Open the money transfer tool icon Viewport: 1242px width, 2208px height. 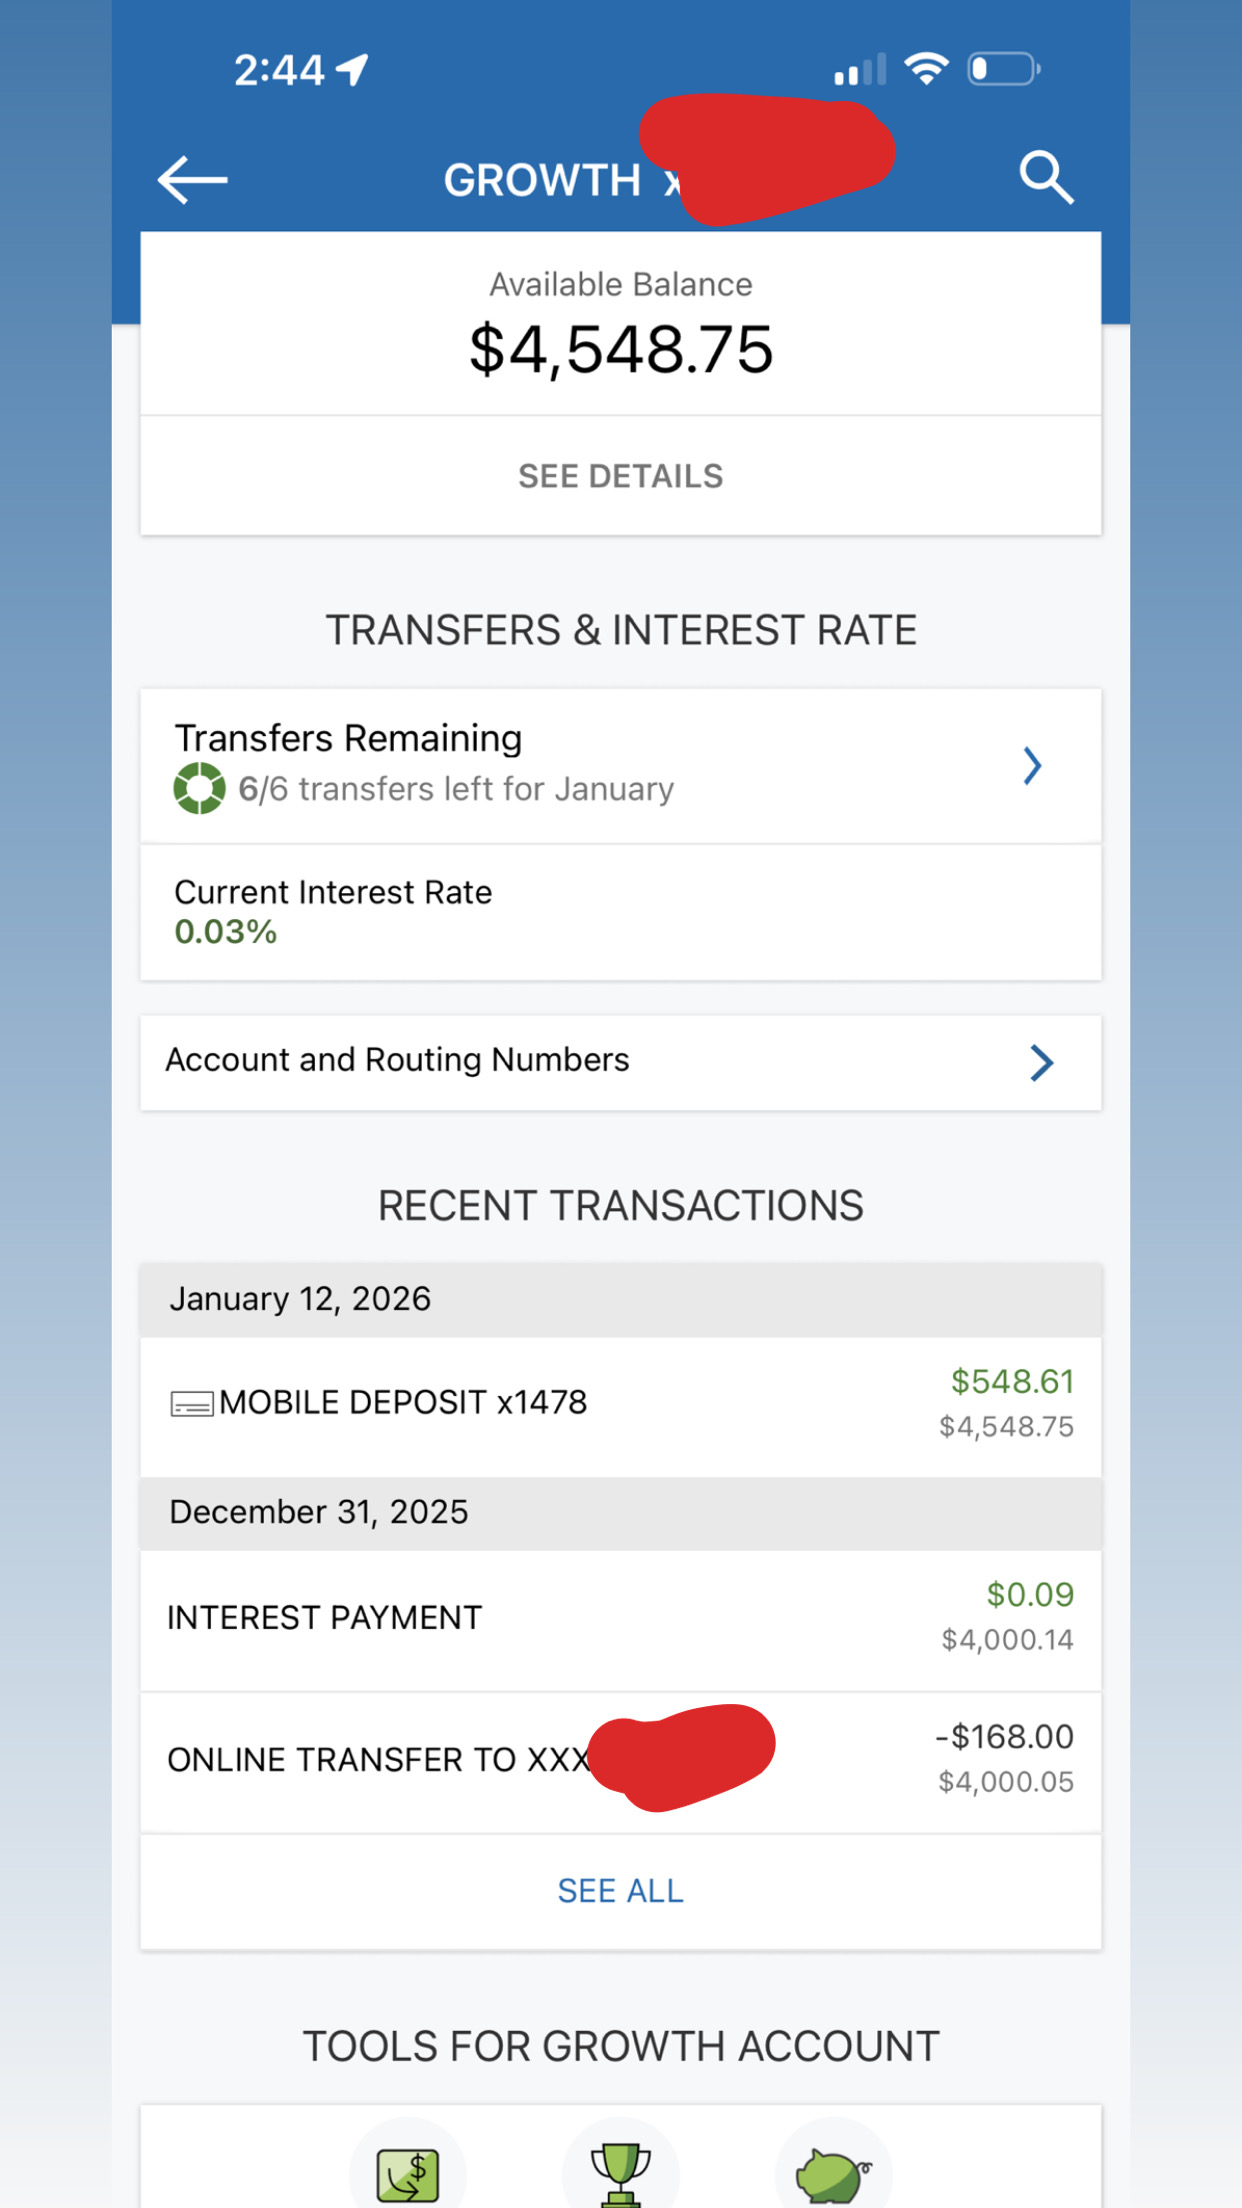tap(407, 2173)
